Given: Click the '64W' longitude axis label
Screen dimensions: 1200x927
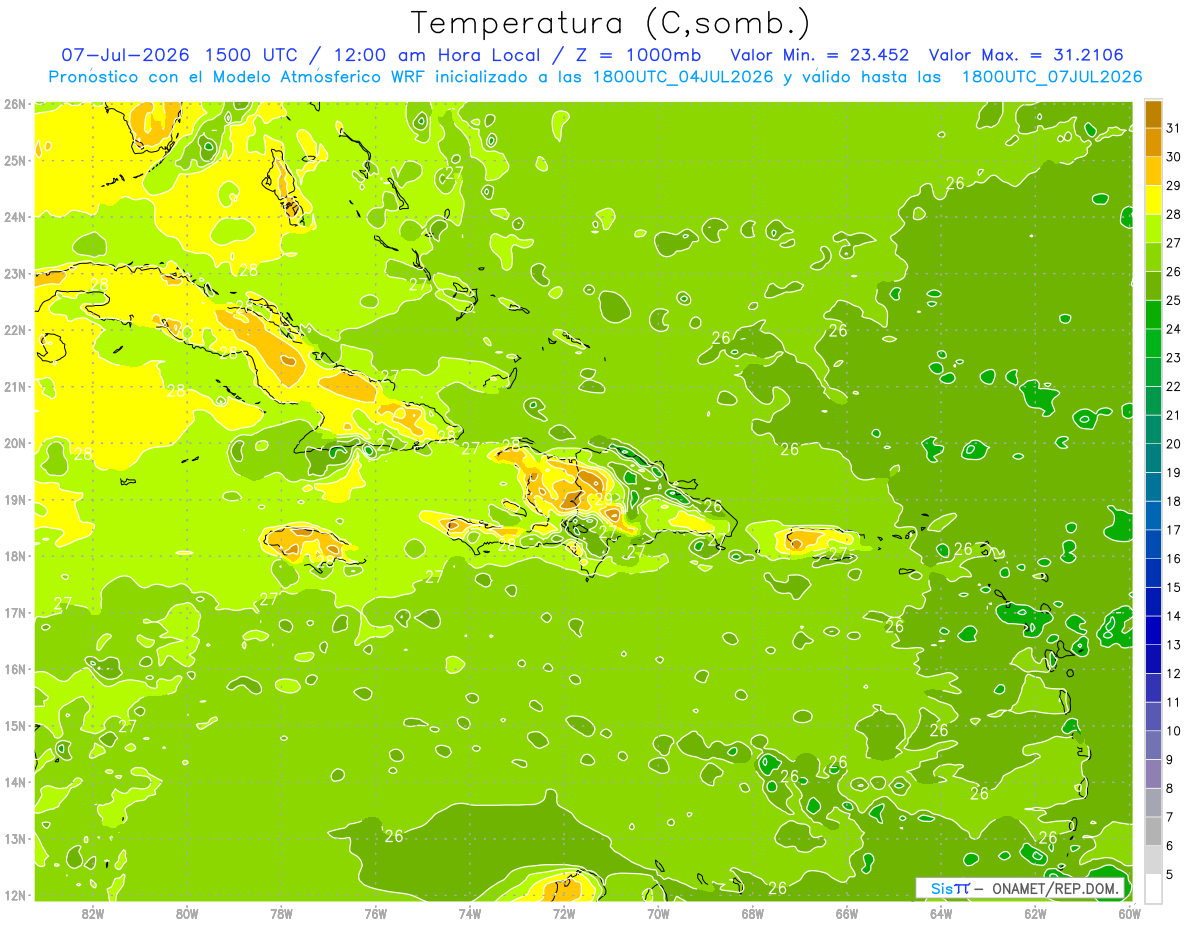Looking at the screenshot, I should 941,913.
